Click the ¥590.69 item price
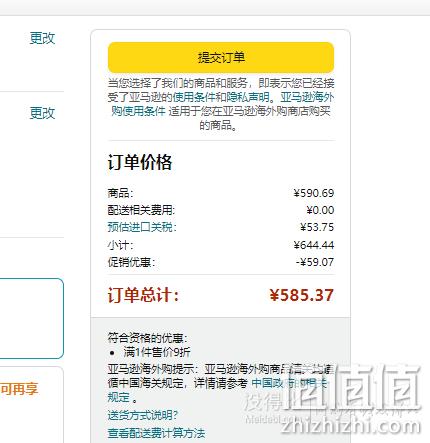Screen dimensions: 430x443 314,193
